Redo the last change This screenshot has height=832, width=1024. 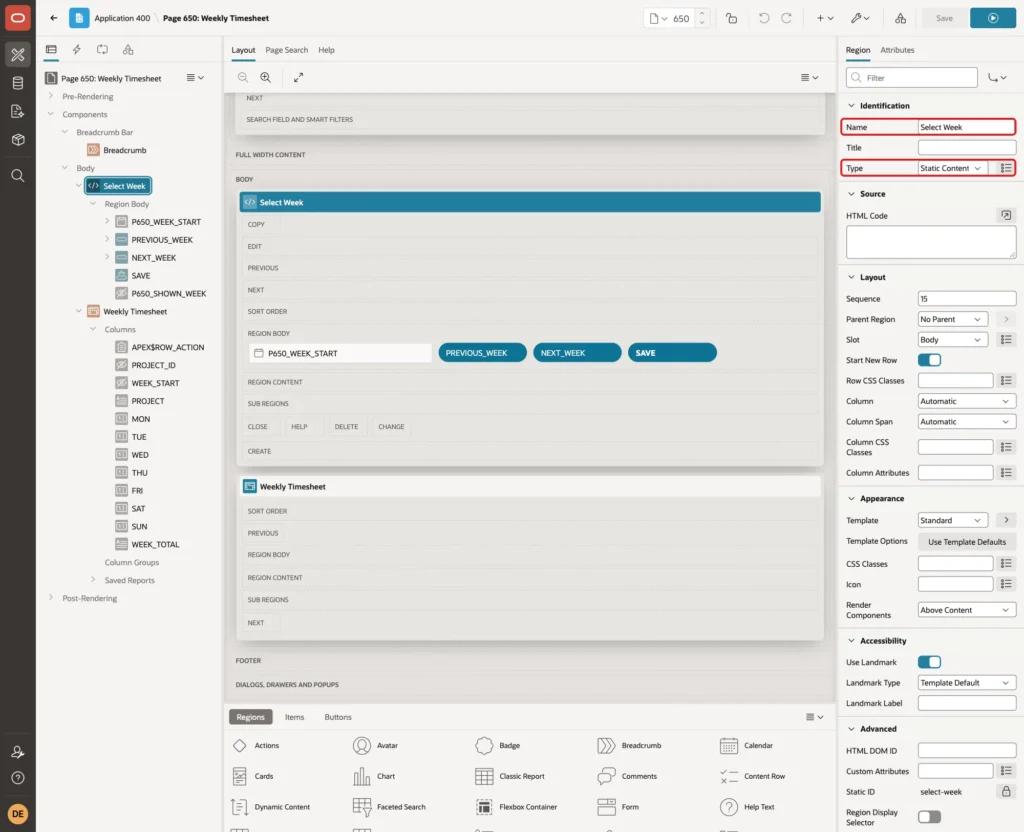pyautogui.click(x=786, y=18)
